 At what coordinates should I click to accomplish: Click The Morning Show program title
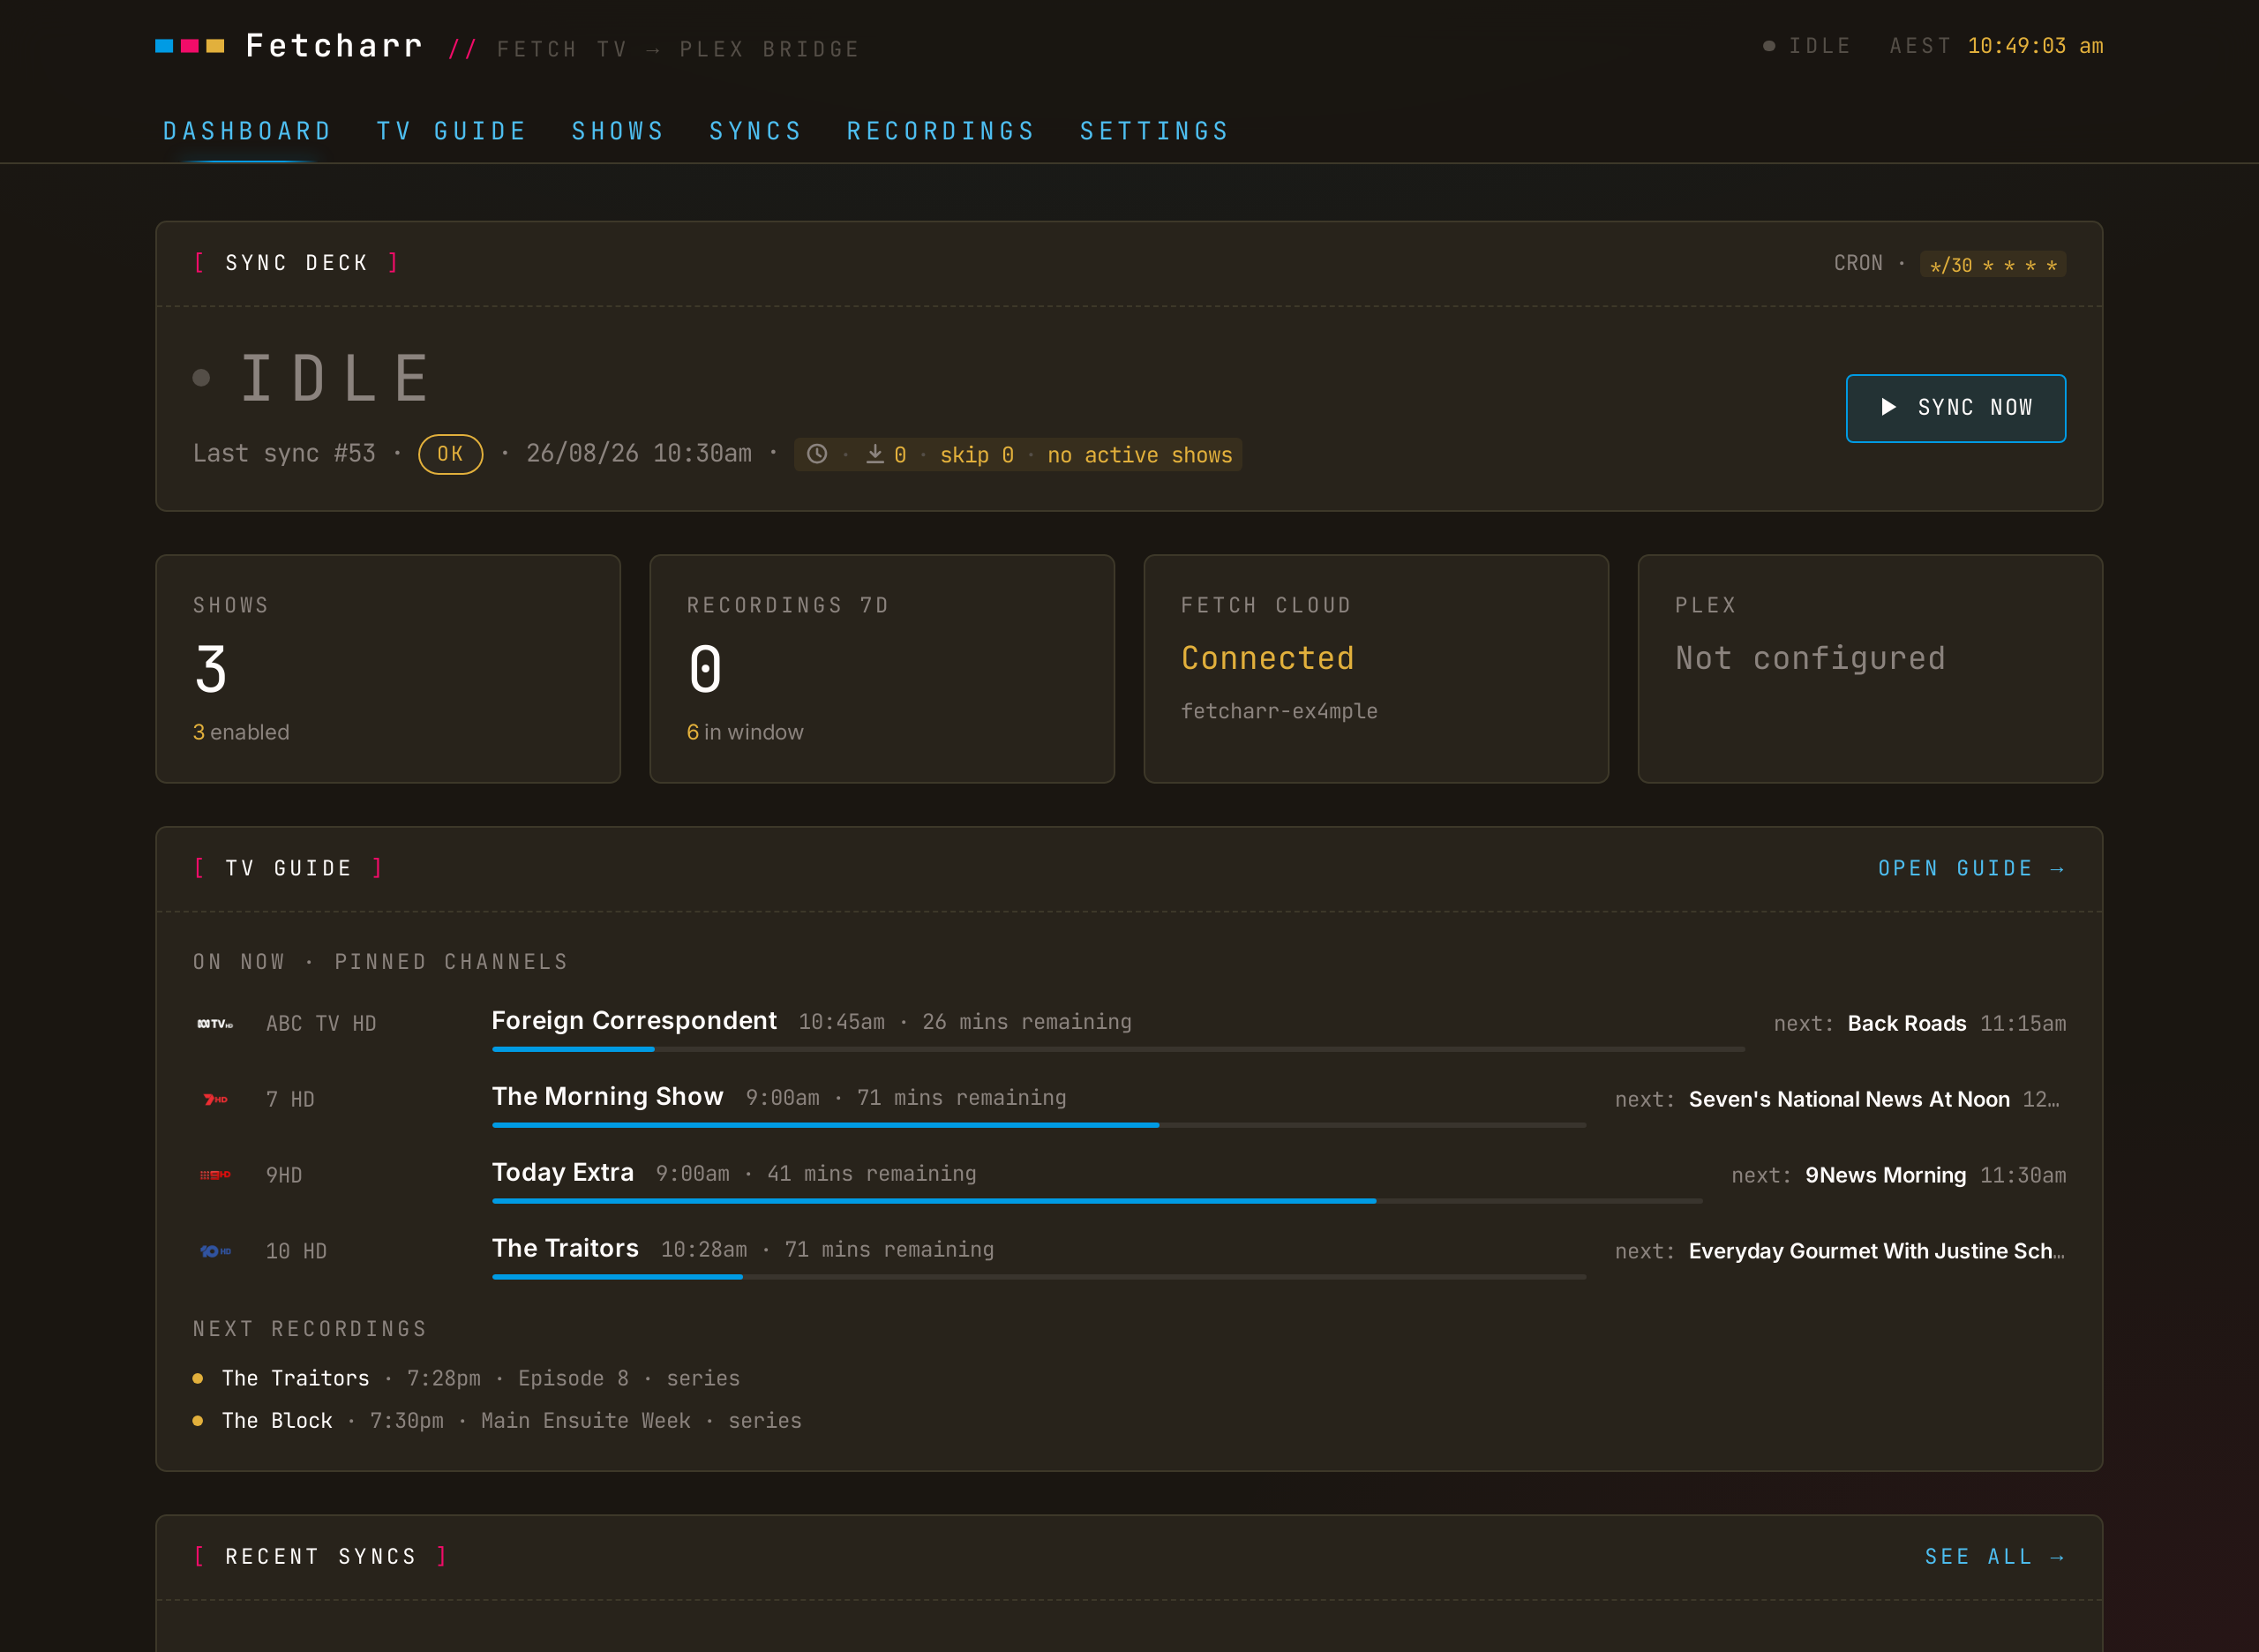point(607,1097)
